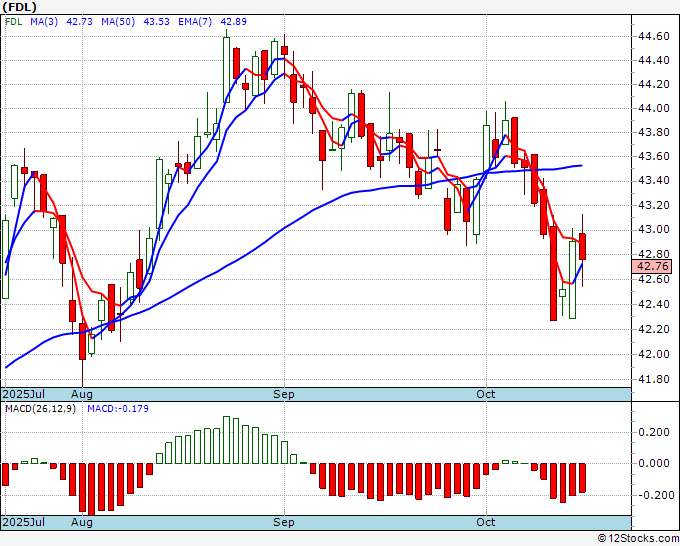Click the MA(50) value 43.53
Image resolution: width=680 pixels, height=546 pixels.
coord(156,22)
